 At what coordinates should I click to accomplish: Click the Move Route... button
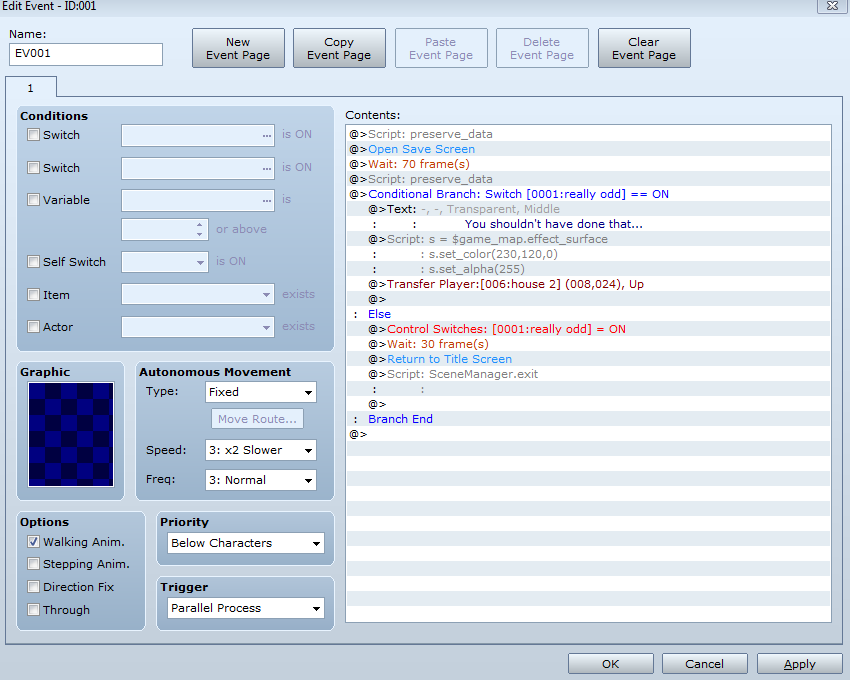click(x=257, y=419)
